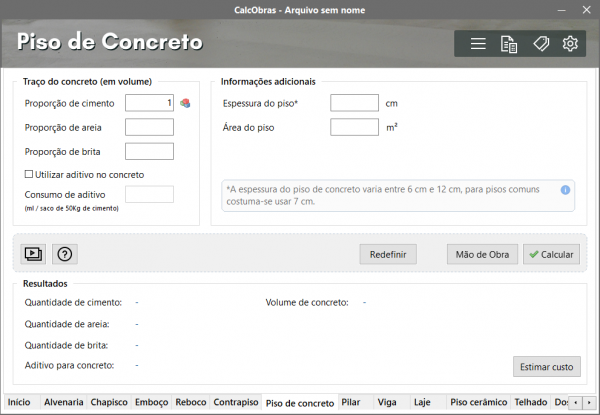Click the price tag icon

pos(540,44)
